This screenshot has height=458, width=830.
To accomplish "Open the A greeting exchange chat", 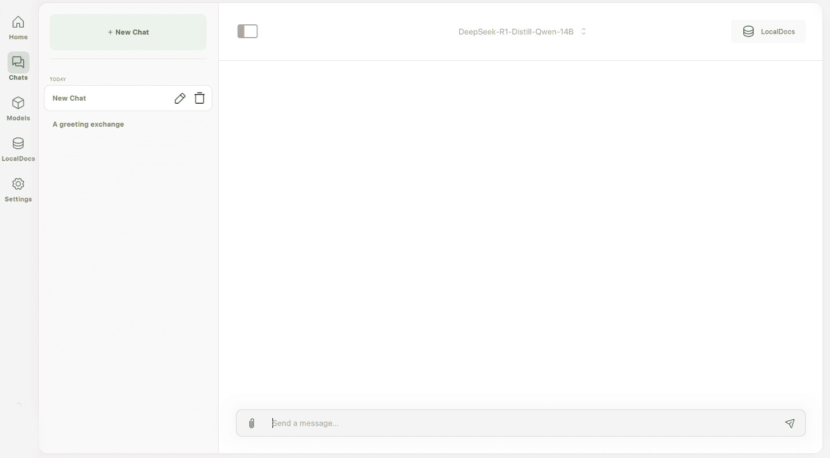I will tap(88, 124).
